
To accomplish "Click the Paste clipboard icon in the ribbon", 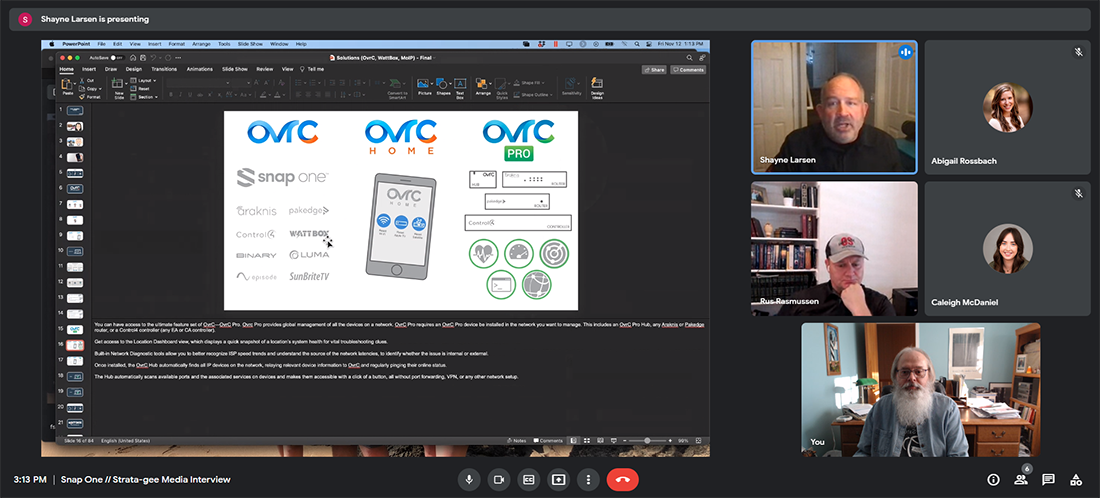I will 67,85.
